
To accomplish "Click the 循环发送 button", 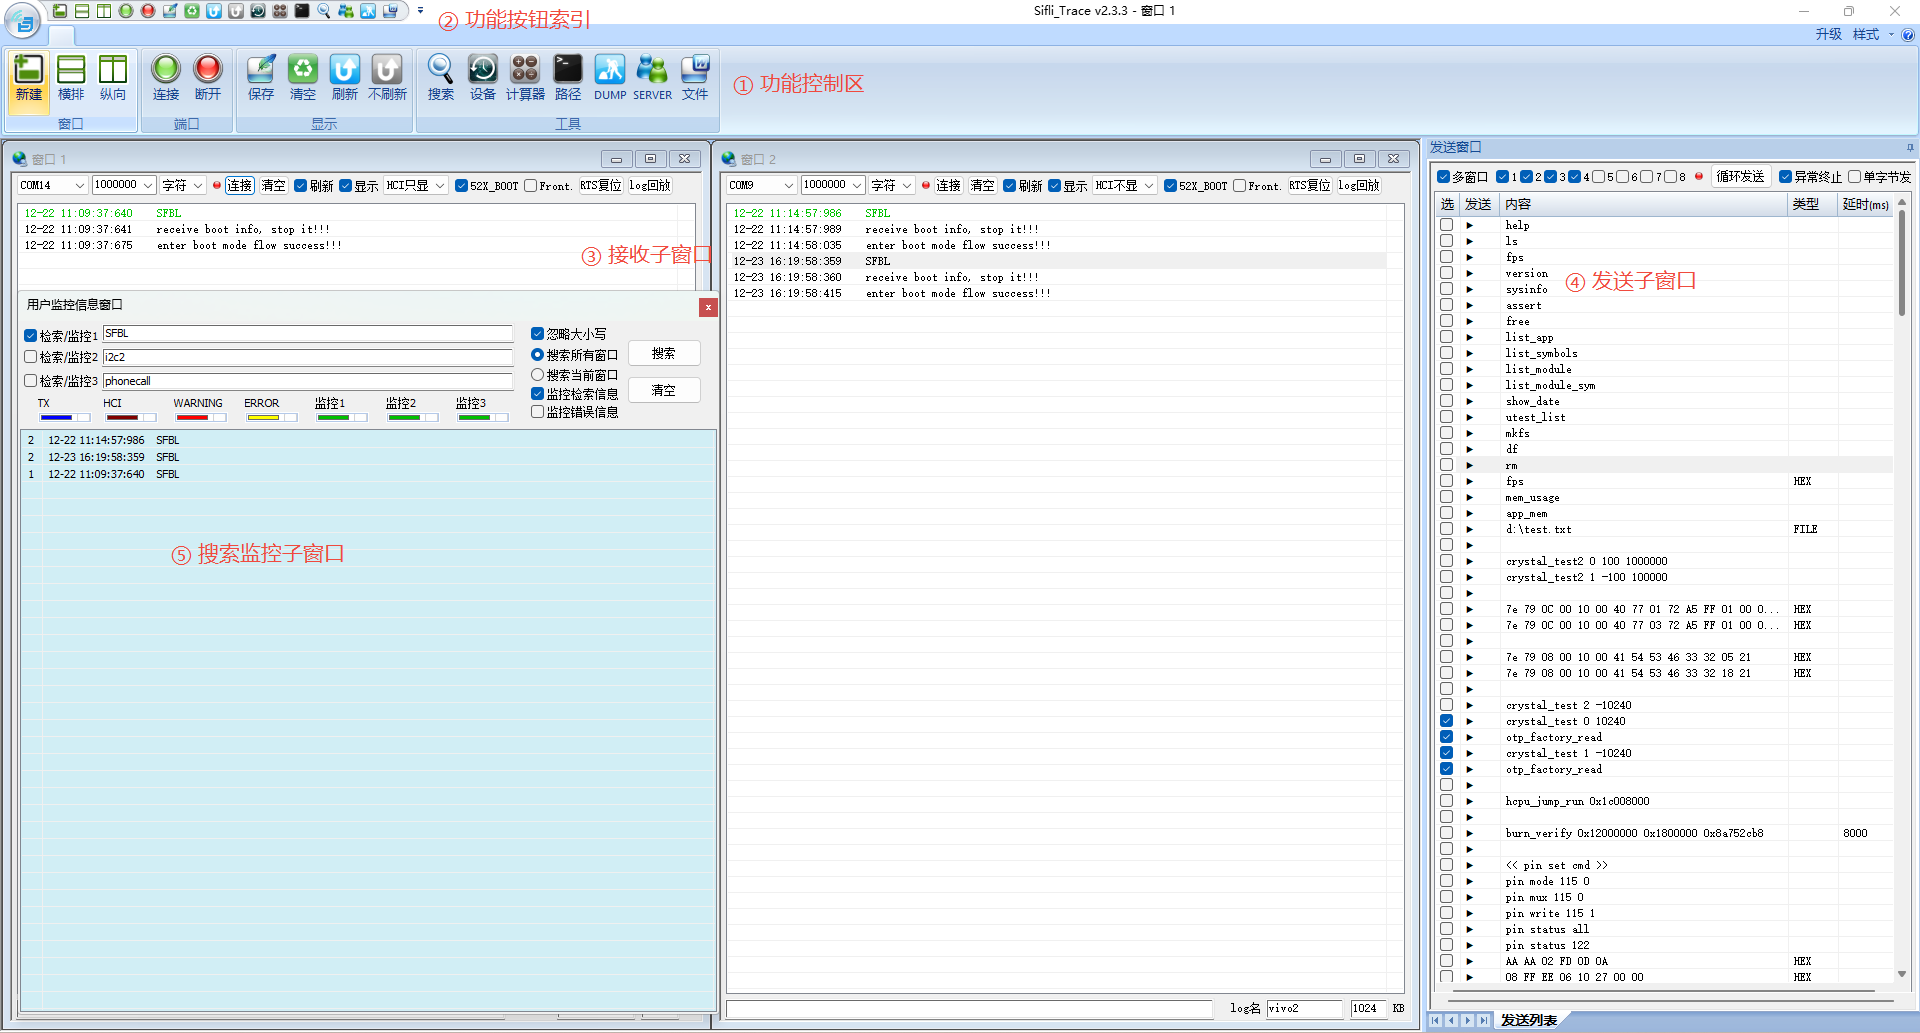I will click(x=1740, y=177).
